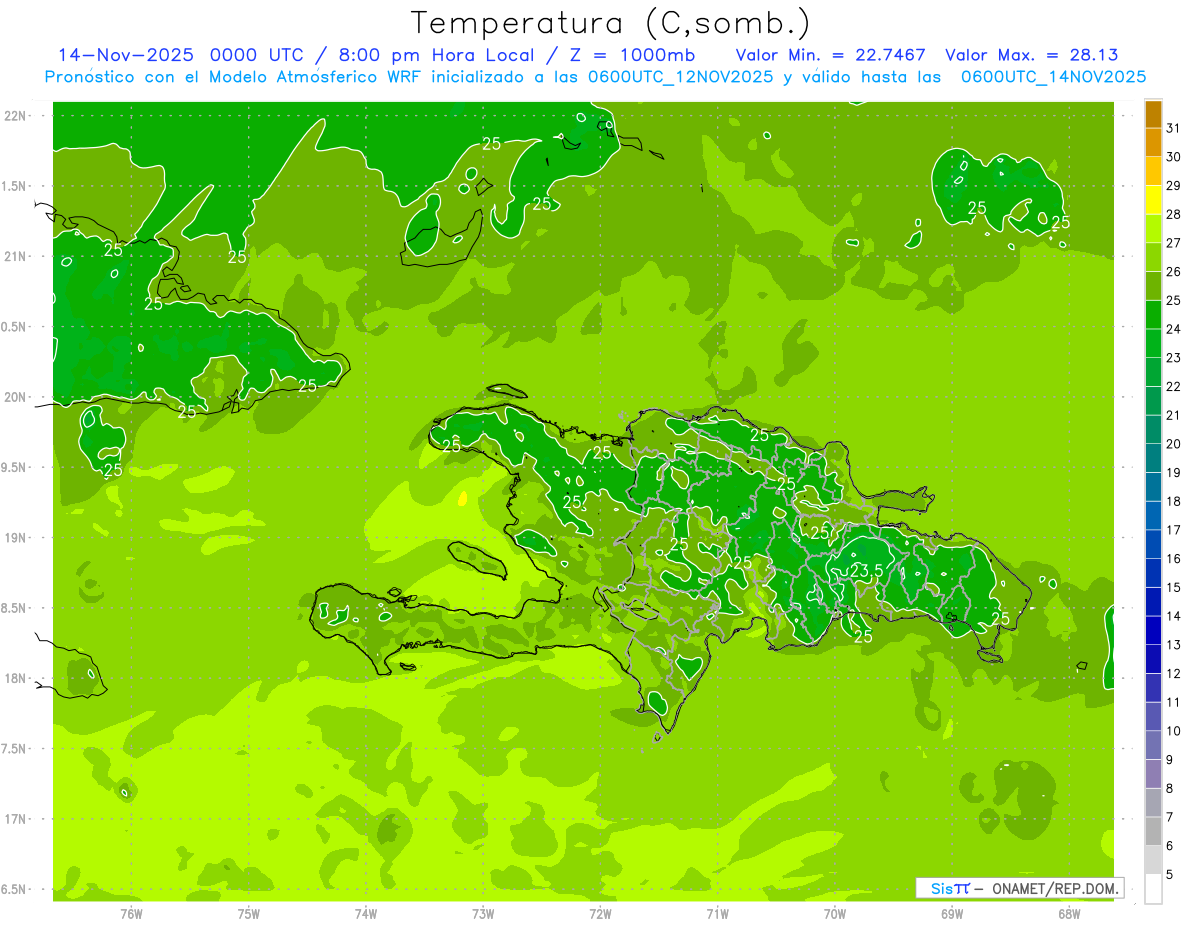Click the legend scale value 10
The width and height of the screenshot is (1200, 927).
coord(1173,731)
